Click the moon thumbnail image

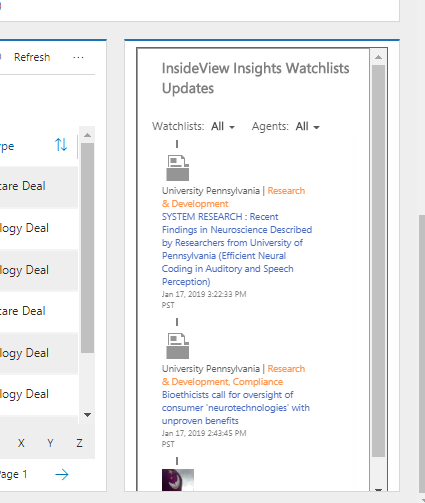coord(178,480)
